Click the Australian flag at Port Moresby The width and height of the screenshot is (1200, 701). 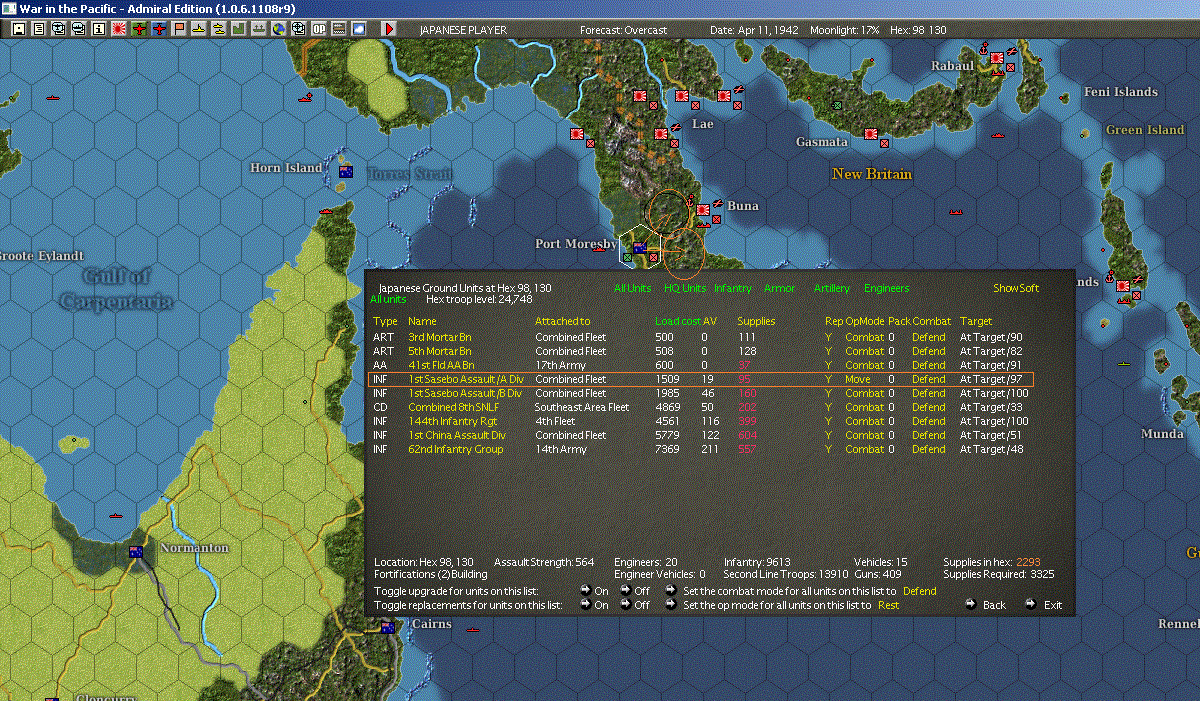(640, 247)
